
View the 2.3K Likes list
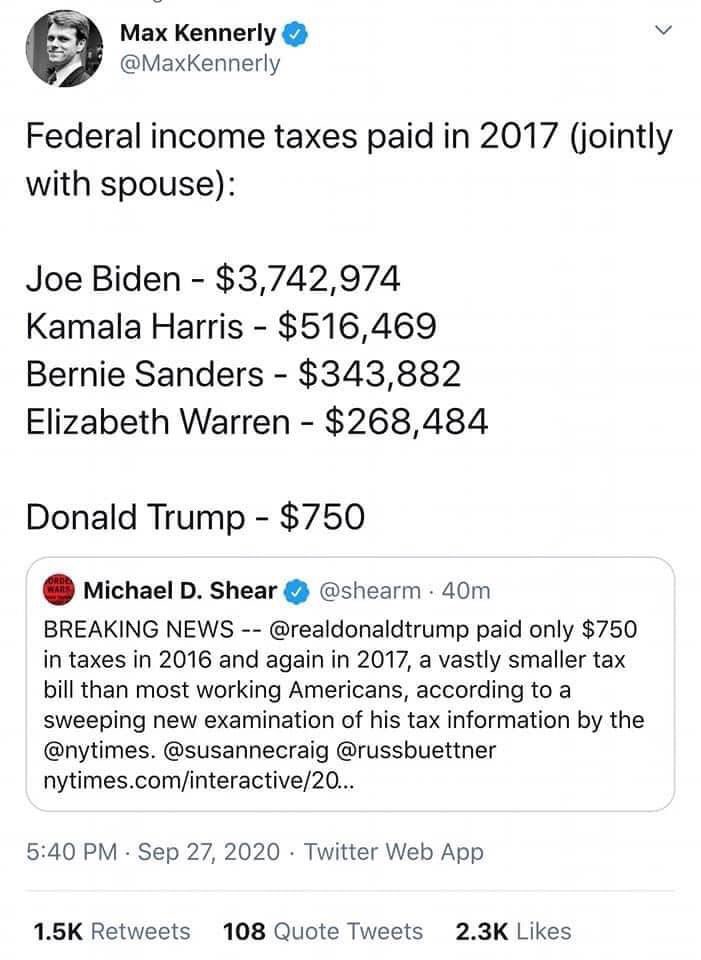pos(513,931)
